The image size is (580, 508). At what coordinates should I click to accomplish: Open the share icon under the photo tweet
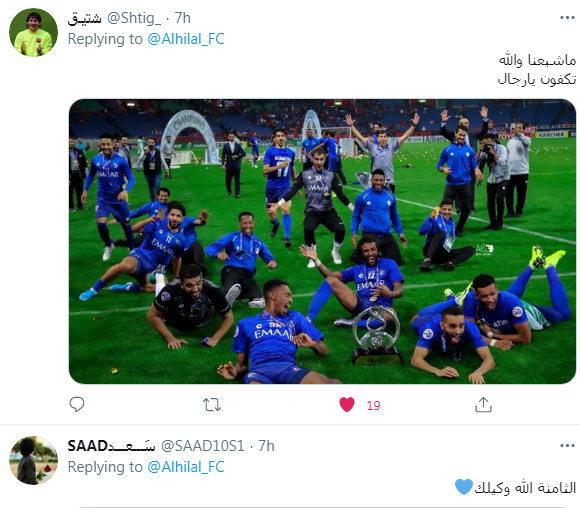(483, 404)
